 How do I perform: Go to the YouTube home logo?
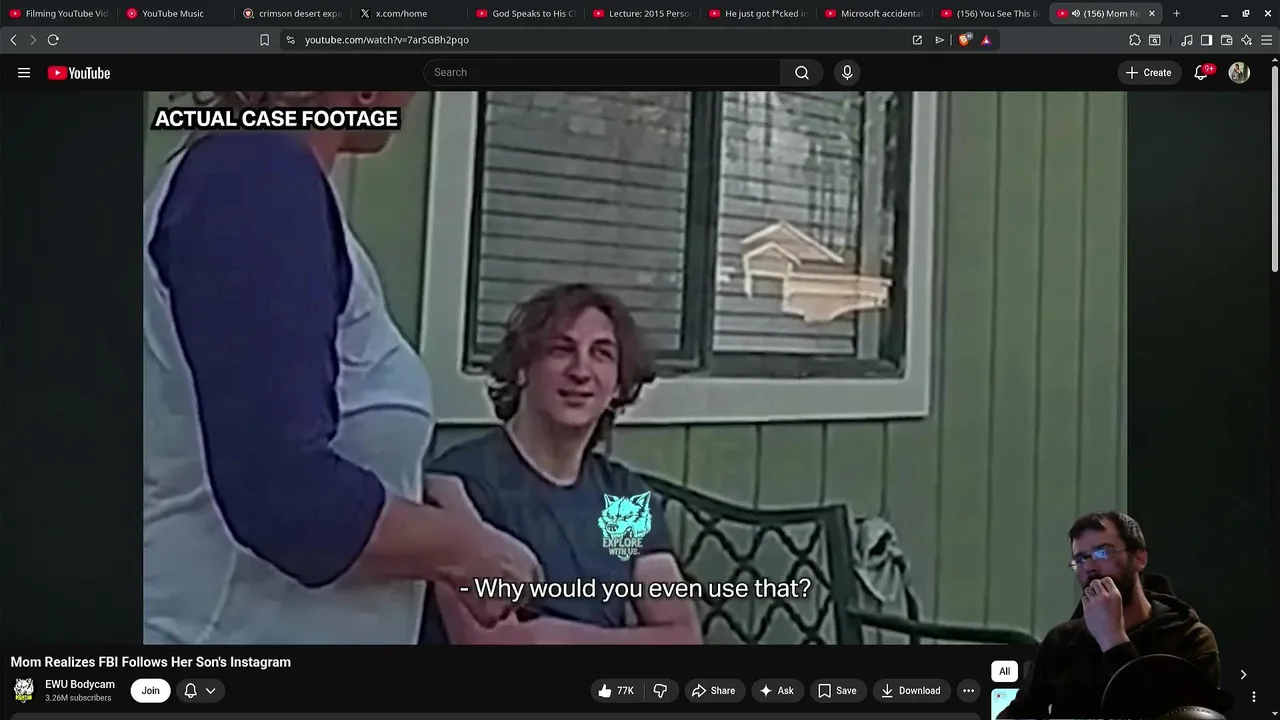79,73
